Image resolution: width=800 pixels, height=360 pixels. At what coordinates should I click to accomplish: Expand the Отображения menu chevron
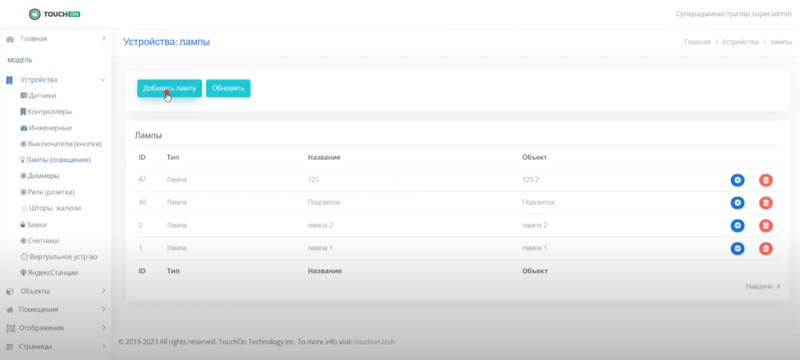point(104,327)
